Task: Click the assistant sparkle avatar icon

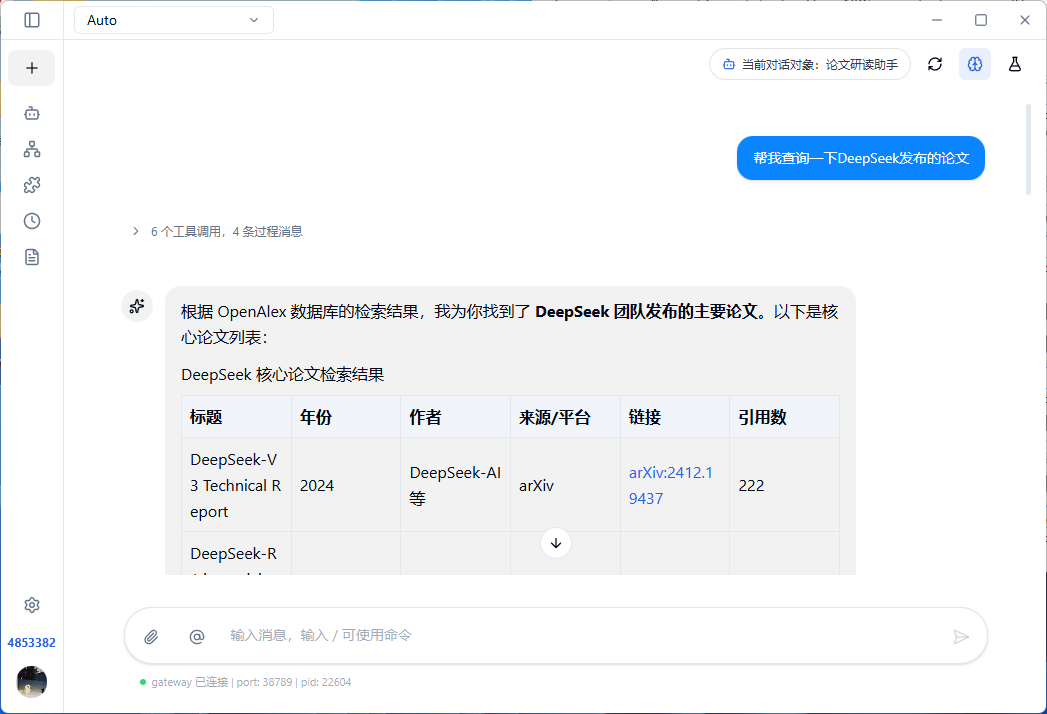Action: click(x=137, y=306)
